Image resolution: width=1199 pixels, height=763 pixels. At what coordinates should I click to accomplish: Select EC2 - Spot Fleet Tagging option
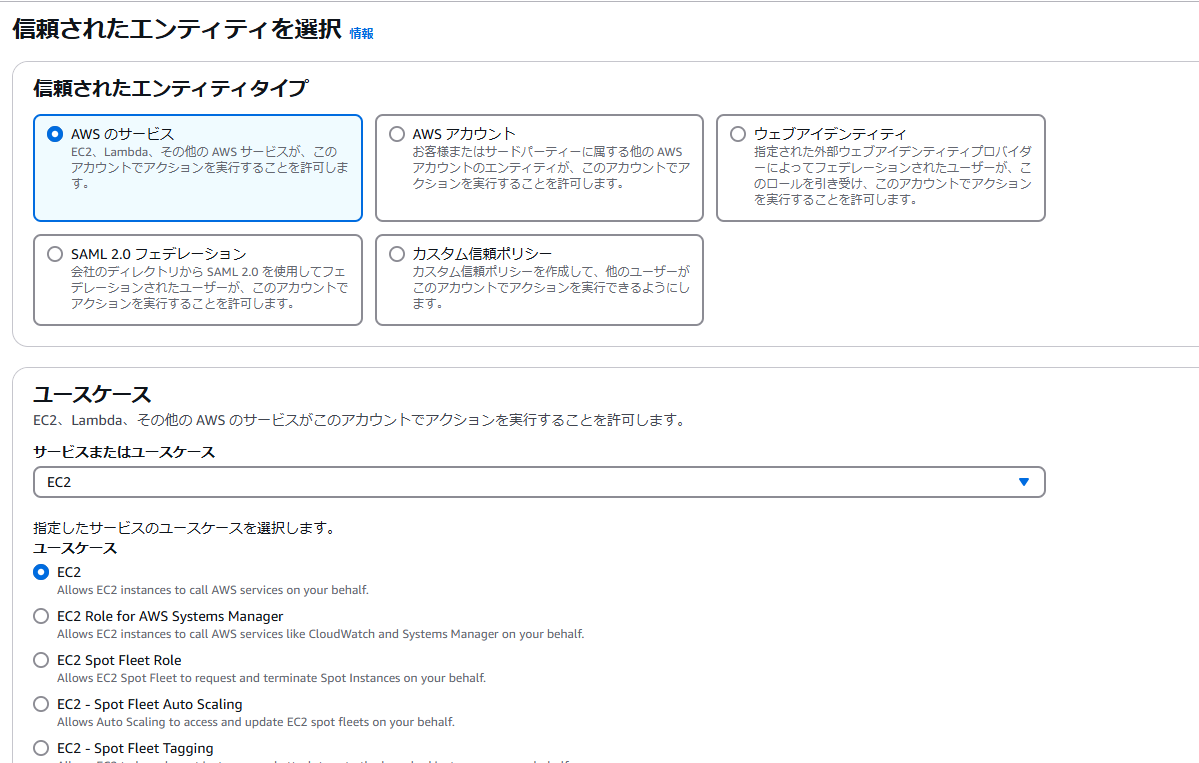point(41,748)
